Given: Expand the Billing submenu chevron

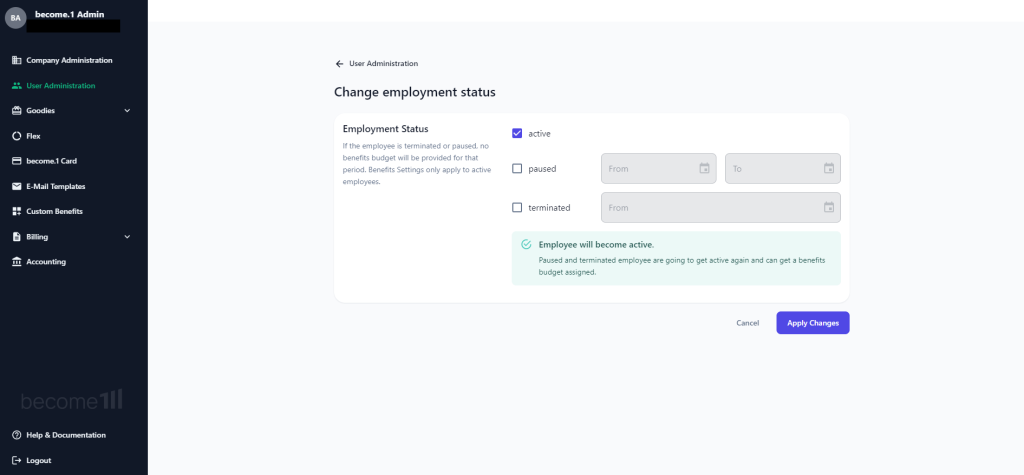Looking at the screenshot, I should [127, 237].
